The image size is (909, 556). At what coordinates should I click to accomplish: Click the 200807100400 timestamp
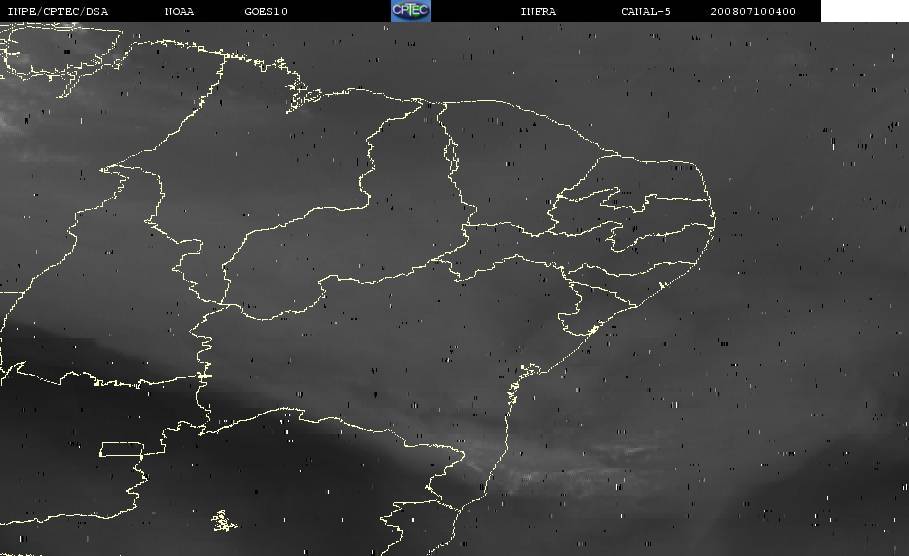click(x=753, y=12)
